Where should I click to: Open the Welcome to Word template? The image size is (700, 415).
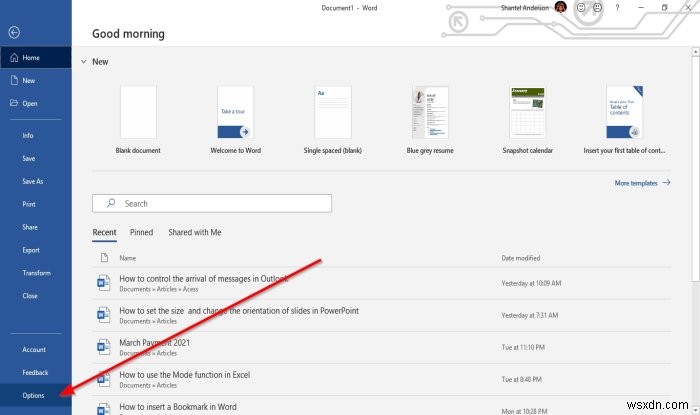tap(236, 120)
